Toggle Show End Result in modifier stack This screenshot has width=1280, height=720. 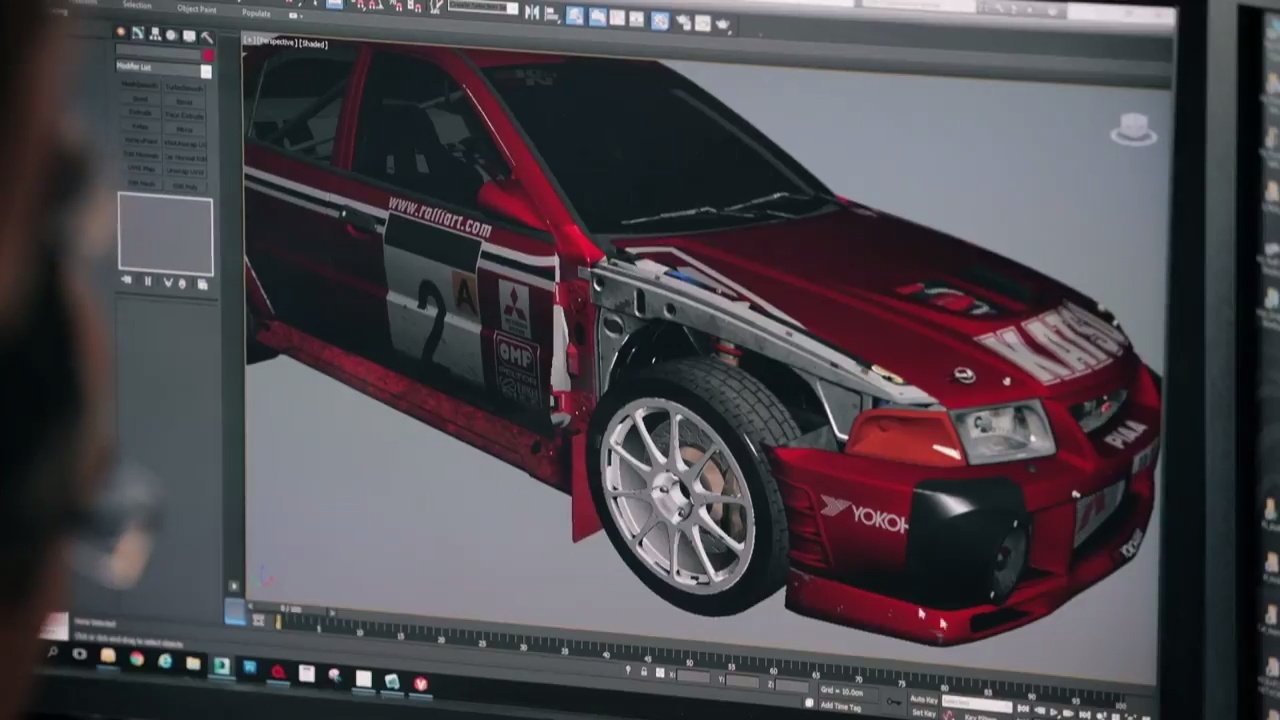pos(148,282)
